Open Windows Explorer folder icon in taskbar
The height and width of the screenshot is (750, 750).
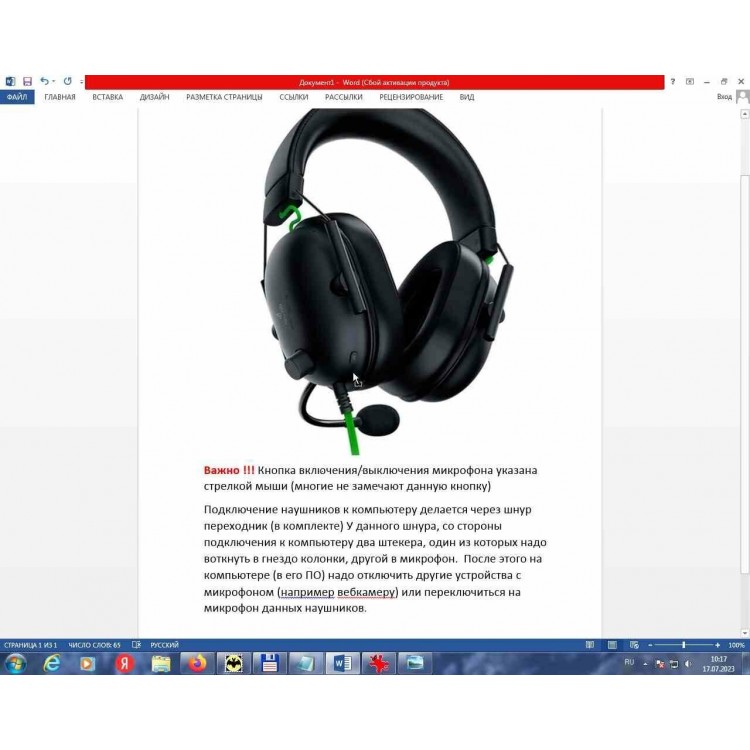pos(161,664)
